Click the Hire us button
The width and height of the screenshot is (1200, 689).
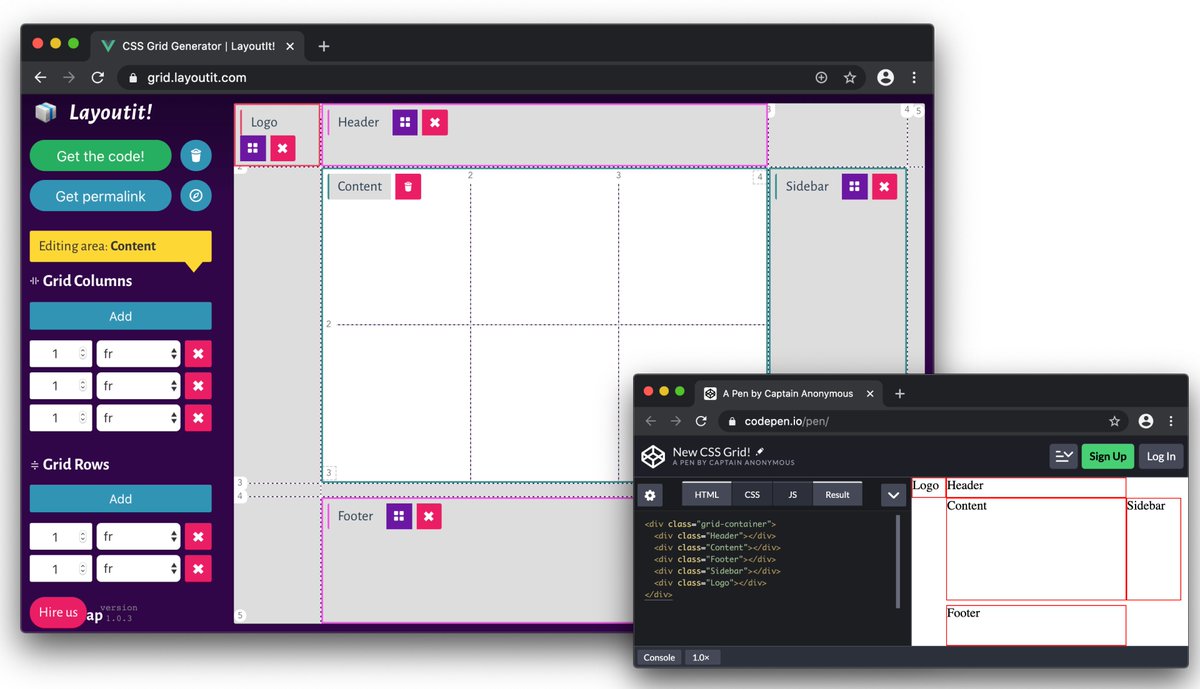58,612
